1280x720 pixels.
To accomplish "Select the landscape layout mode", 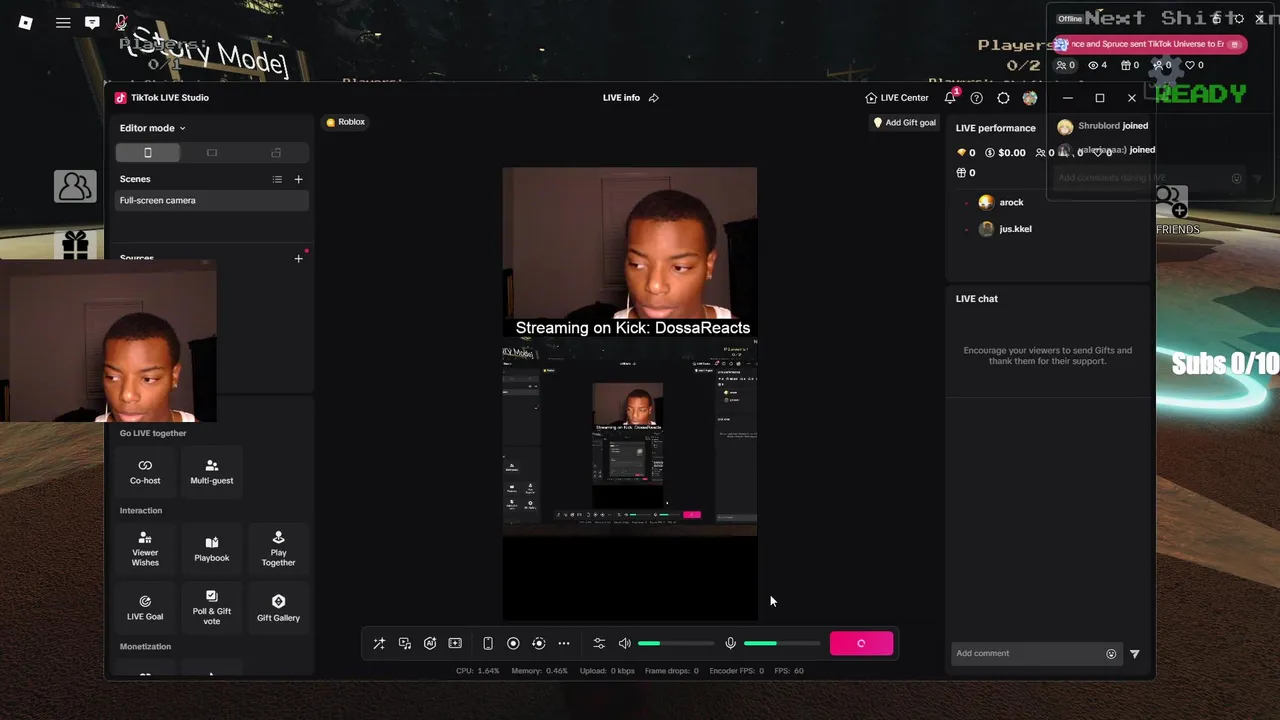I will click(212, 153).
